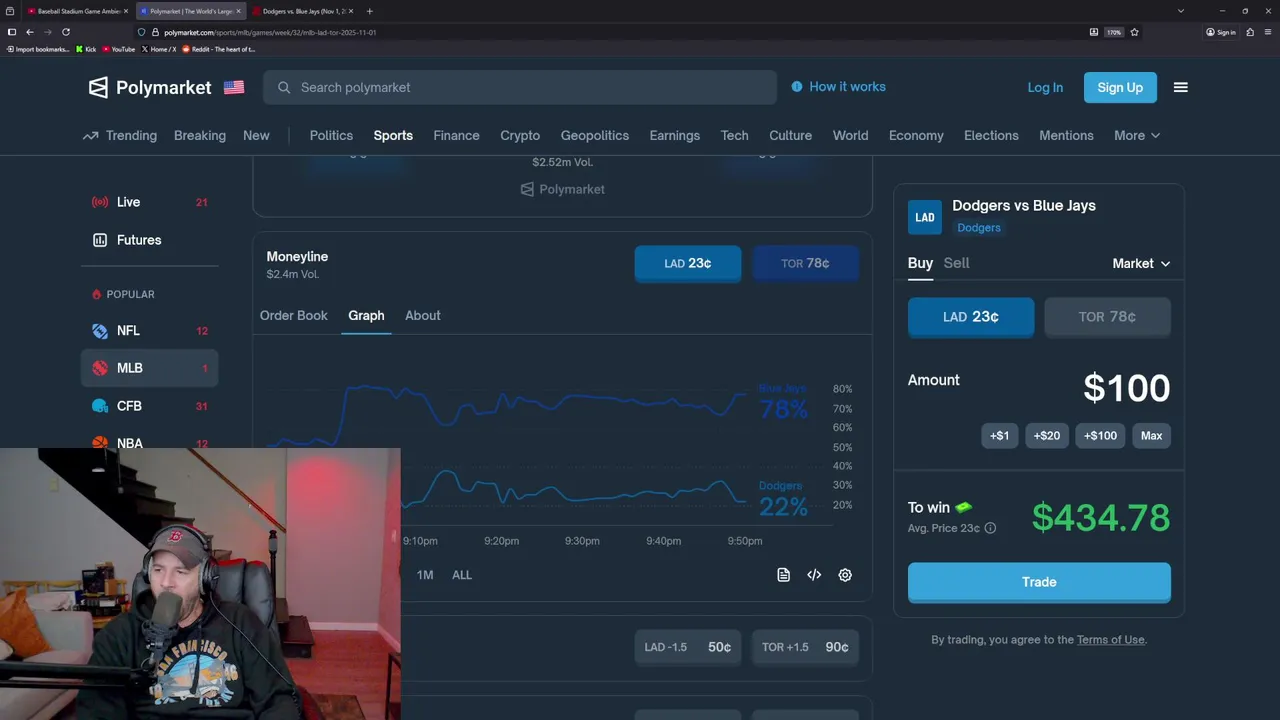
Task: Open Reddit bookmark
Action: pyautogui.click(x=219, y=49)
